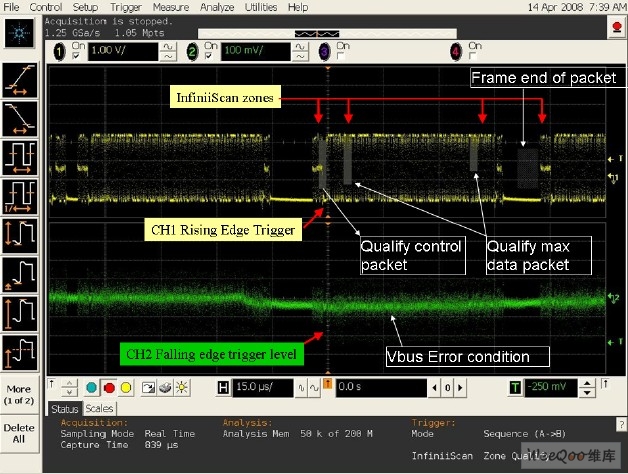Open the Trigger menu
Image resolution: width=628 pixels, height=474 pixels.
click(126, 7)
